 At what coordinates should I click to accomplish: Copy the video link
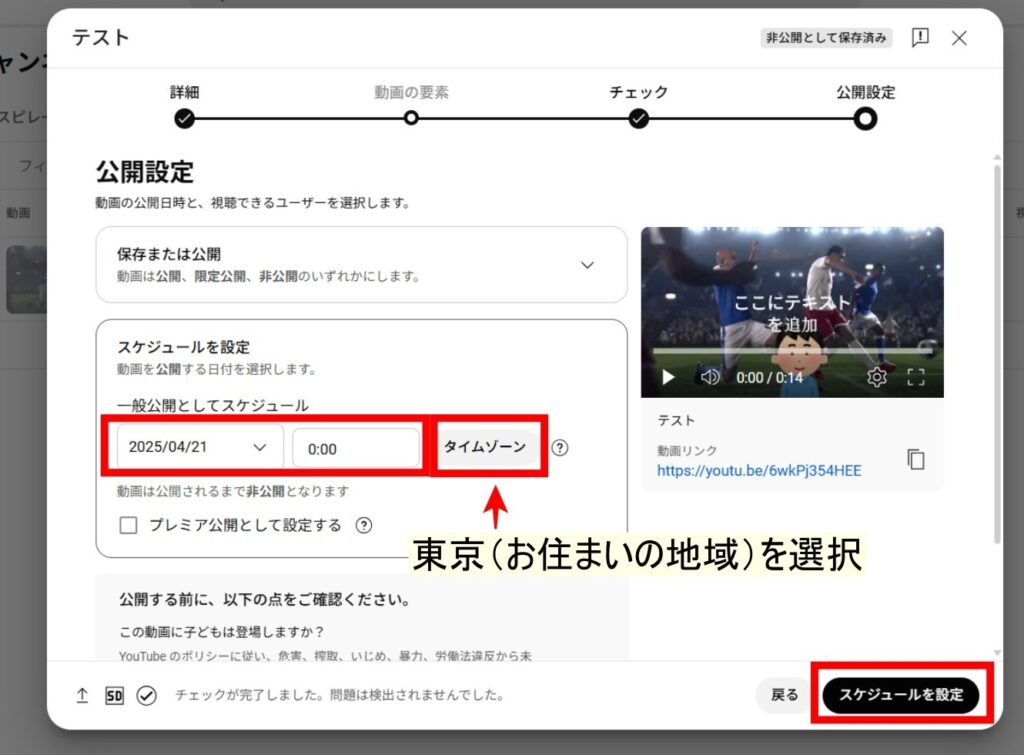pyautogui.click(x=916, y=459)
